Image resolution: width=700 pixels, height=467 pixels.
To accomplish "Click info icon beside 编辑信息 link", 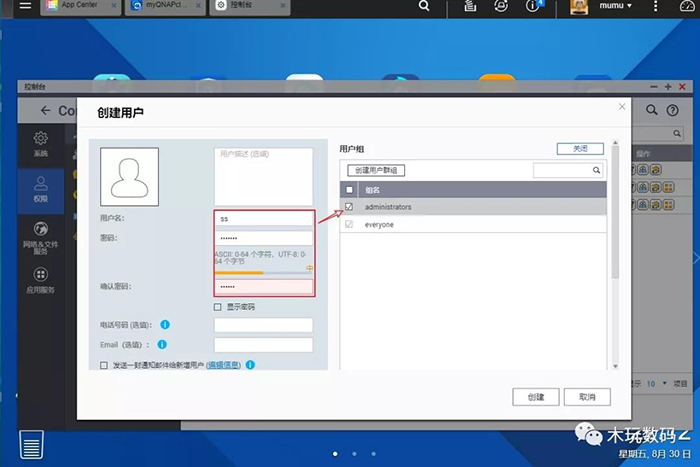I will pyautogui.click(x=250, y=365).
